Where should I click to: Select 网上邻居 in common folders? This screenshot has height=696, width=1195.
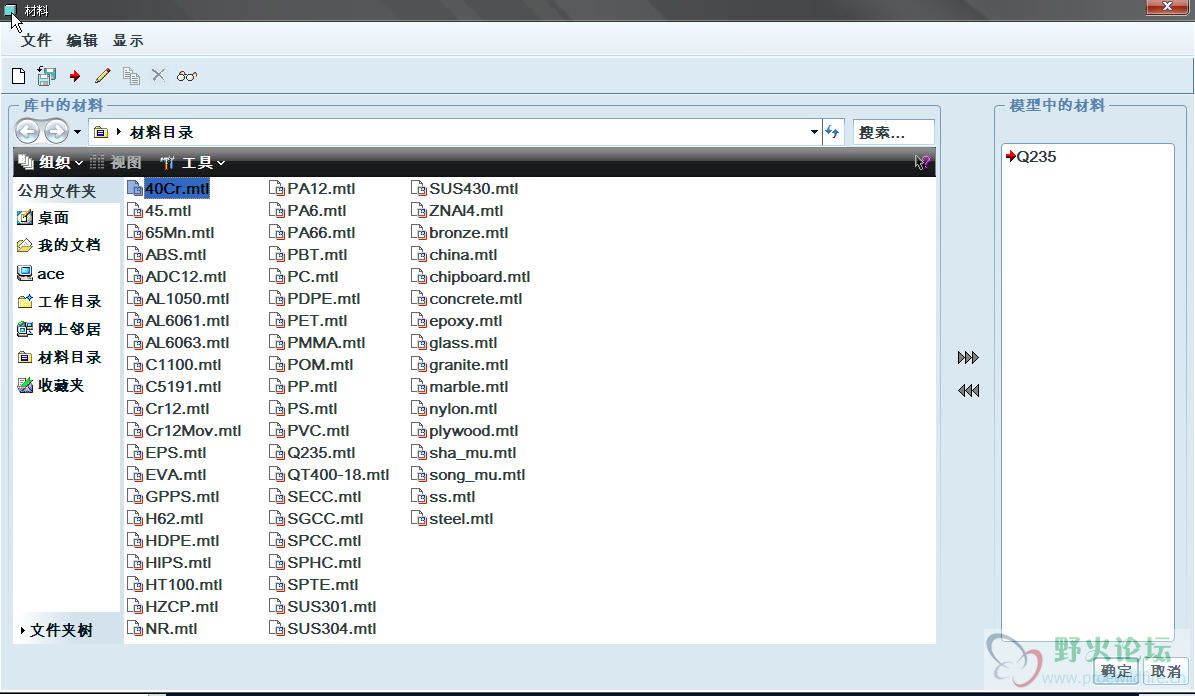pos(59,329)
